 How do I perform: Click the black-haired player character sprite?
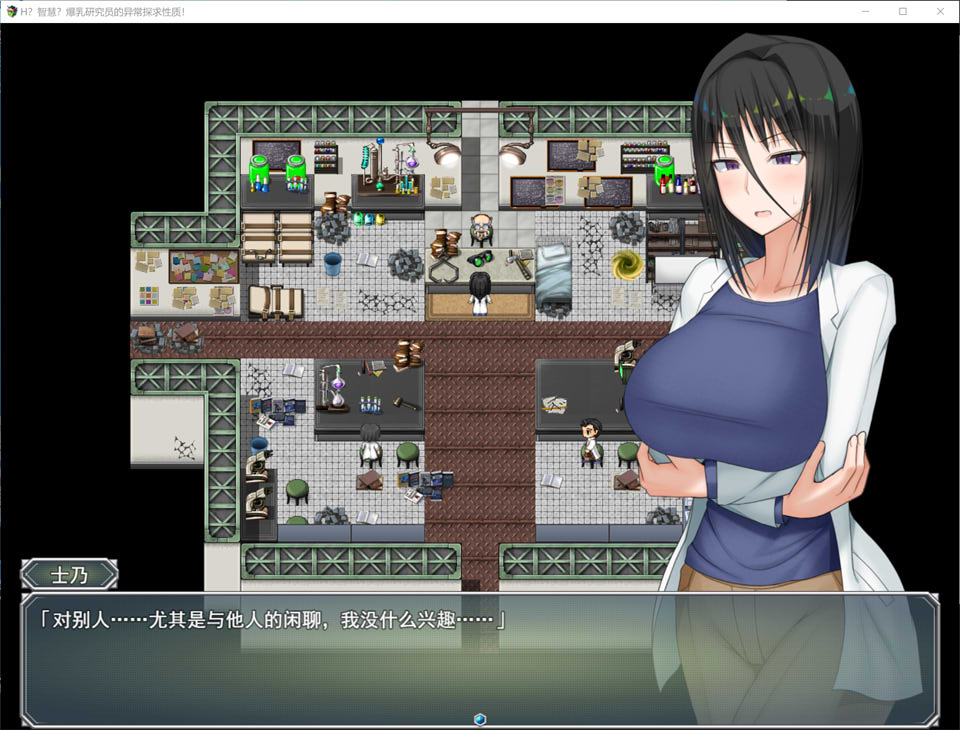coord(483,292)
